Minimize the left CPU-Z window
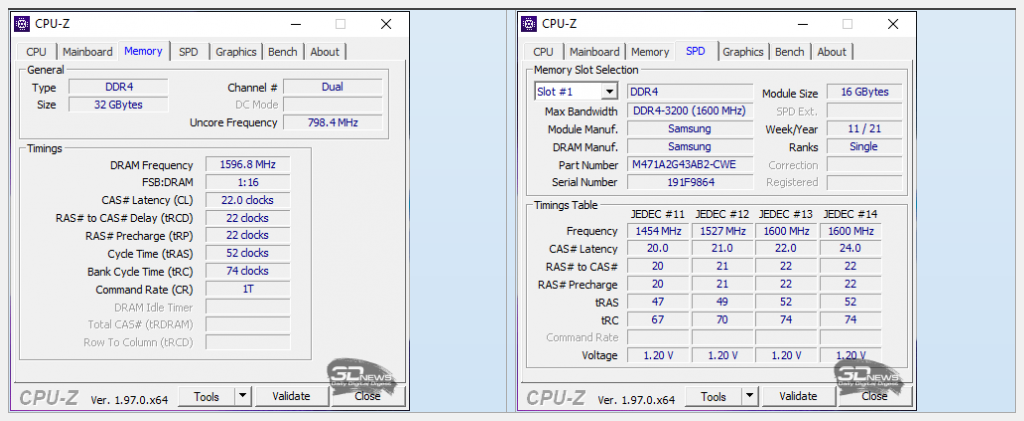1024x421 pixels. click(296, 24)
